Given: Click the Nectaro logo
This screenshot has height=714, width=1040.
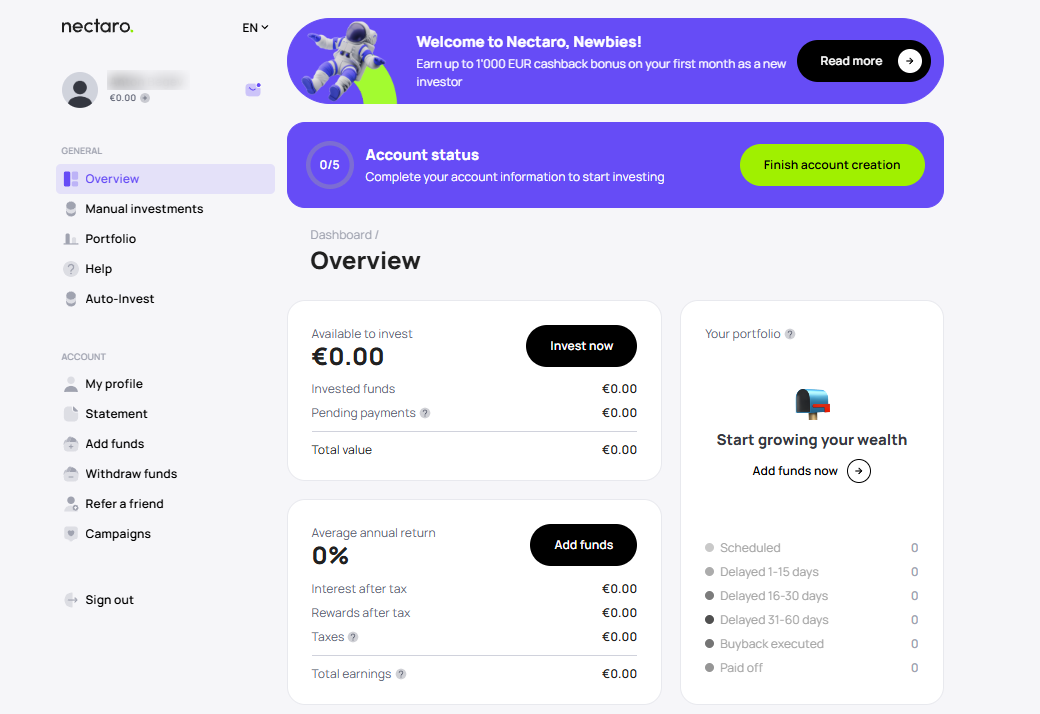Looking at the screenshot, I should click(x=97, y=27).
